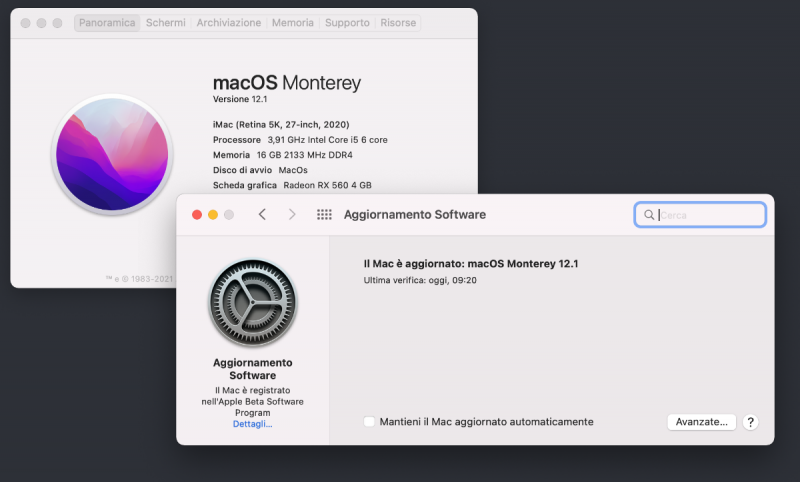Click the Versione 12.1 text
The height and width of the screenshot is (482, 800).
point(240,99)
